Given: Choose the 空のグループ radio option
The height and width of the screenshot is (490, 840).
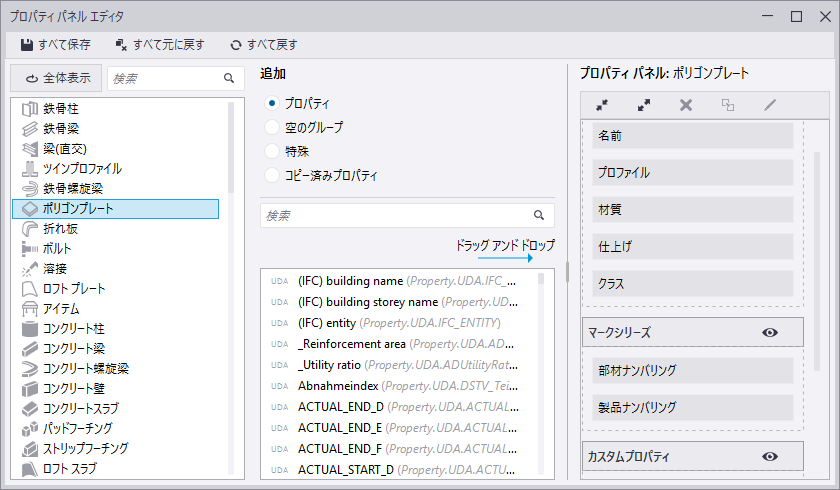Looking at the screenshot, I should point(272,127).
